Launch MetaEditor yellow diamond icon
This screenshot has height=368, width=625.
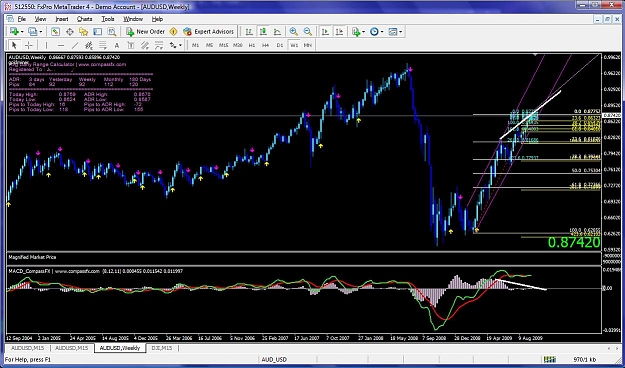(173, 31)
